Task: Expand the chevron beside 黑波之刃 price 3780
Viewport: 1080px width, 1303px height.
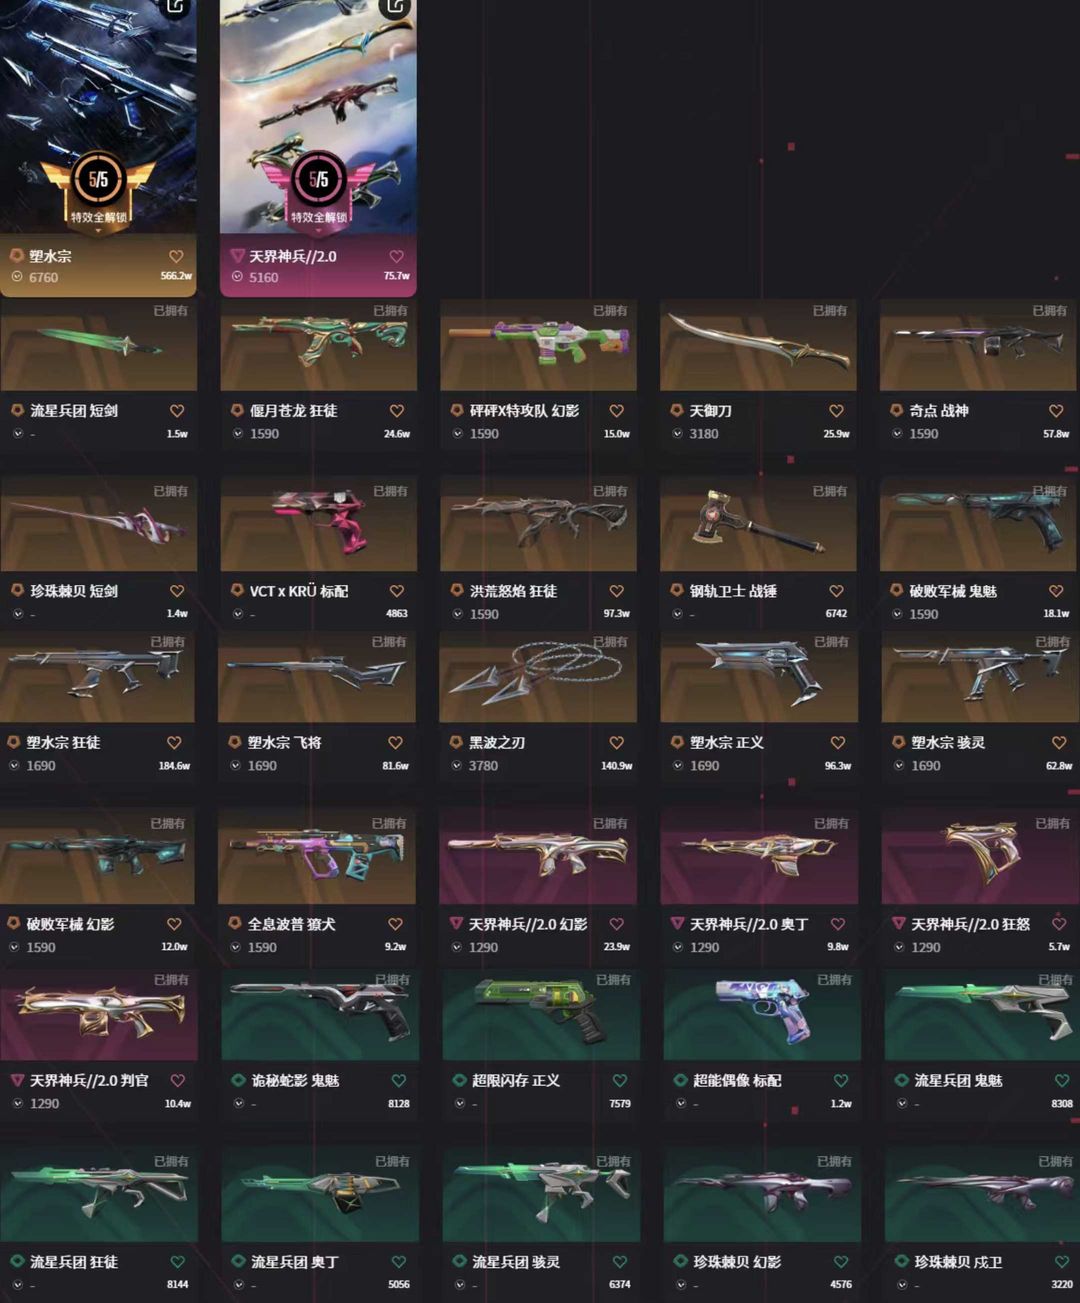Action: [456, 766]
